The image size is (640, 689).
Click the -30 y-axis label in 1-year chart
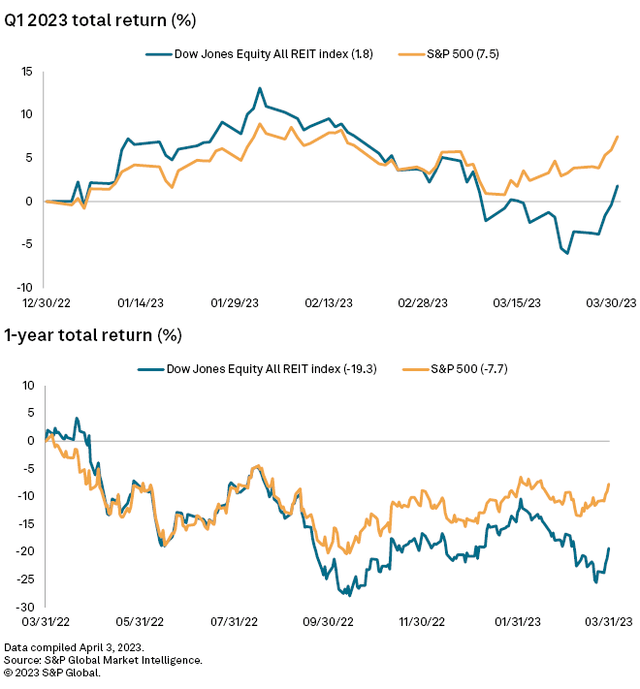point(23,607)
